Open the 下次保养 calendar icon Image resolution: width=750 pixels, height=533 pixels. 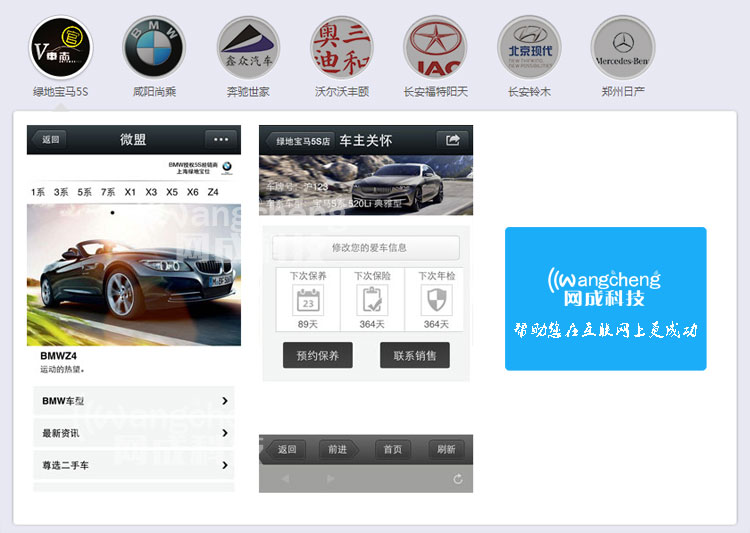click(x=308, y=300)
